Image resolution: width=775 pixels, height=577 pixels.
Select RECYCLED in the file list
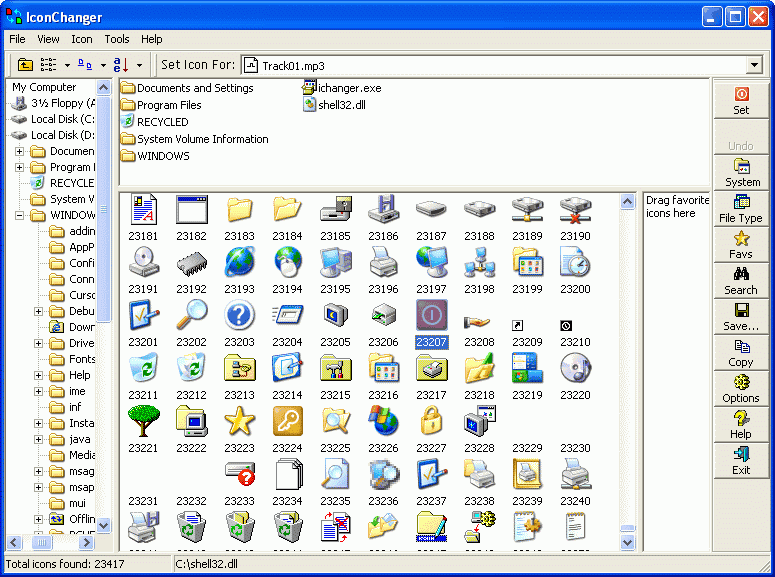coord(155,122)
